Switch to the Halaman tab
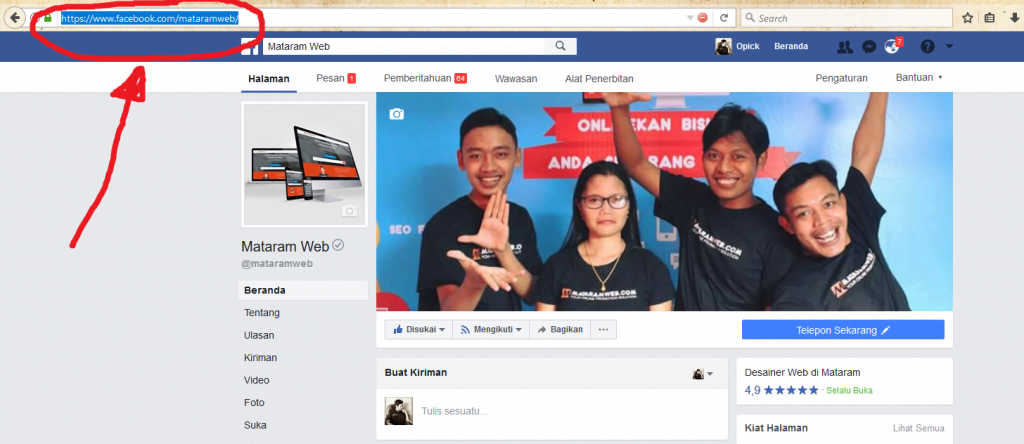This screenshot has width=1024, height=444. [x=268, y=78]
